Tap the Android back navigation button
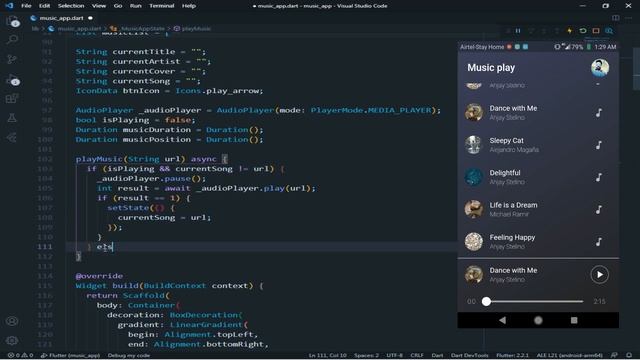Image resolution: width=640 pixels, height=360 pixels. pos(502,320)
